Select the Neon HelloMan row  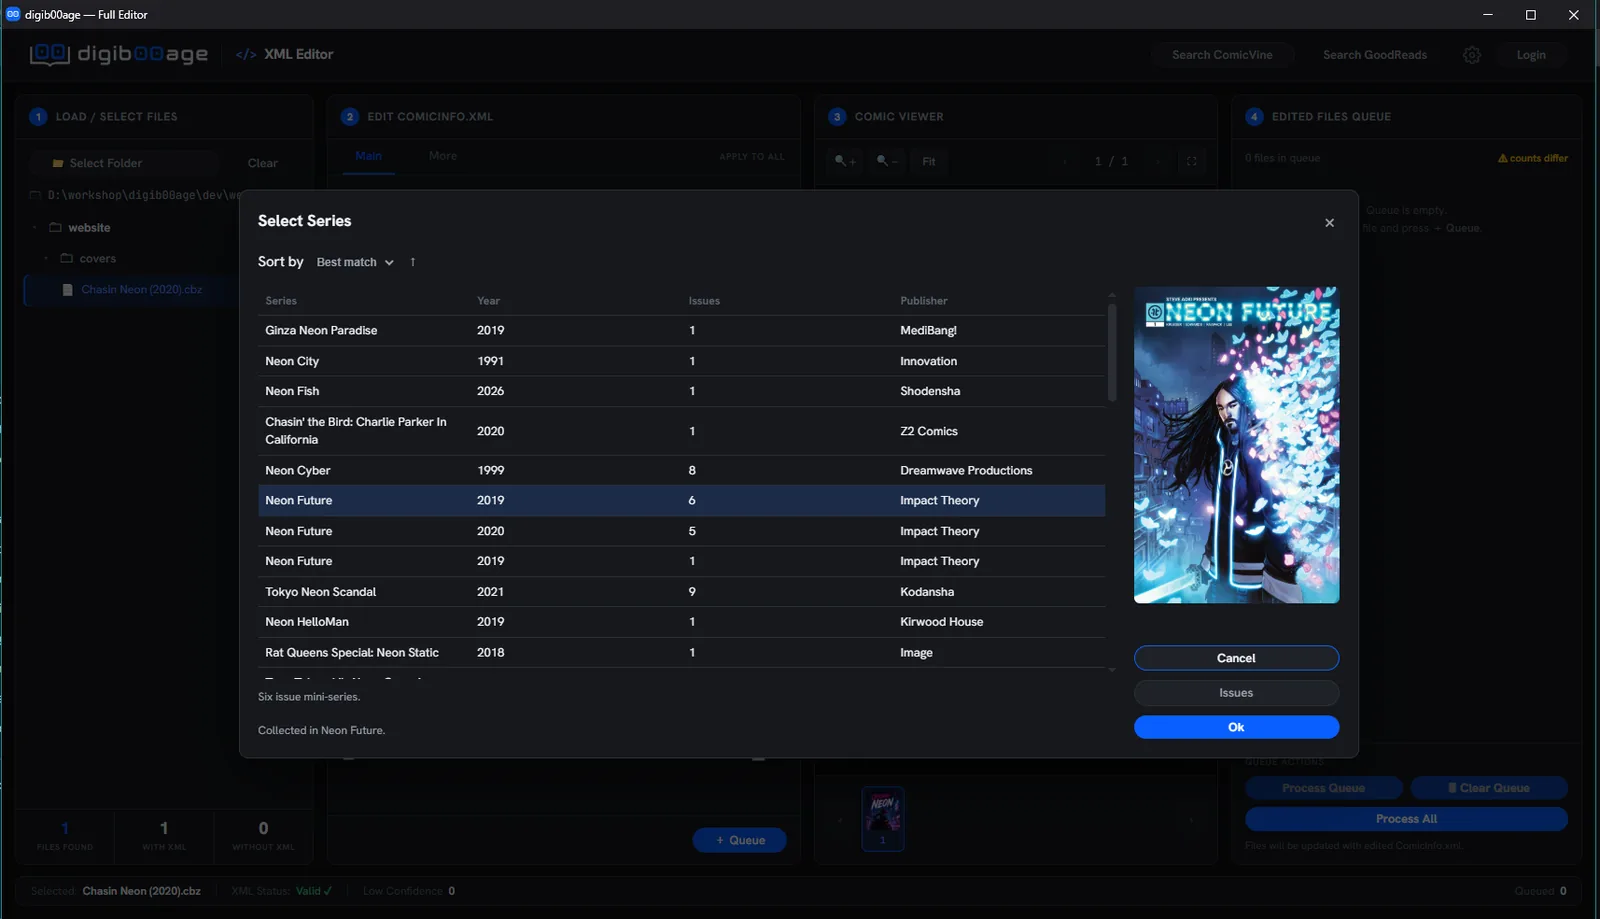(x=681, y=622)
